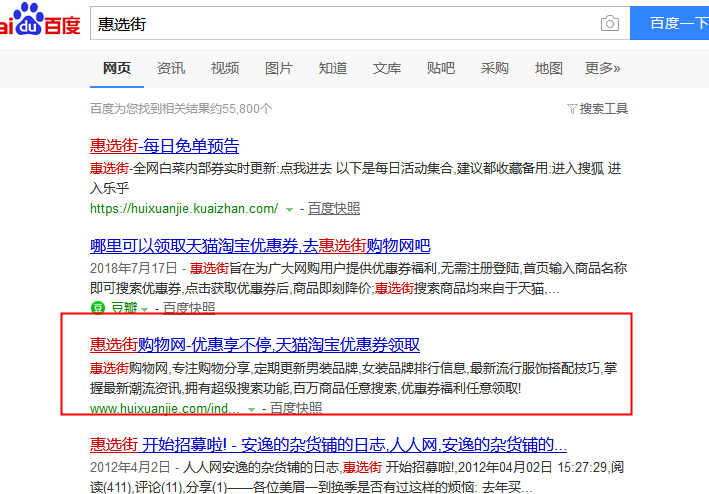This screenshot has width=709, height=494.
Task: Switch to the 视频 tab
Action: [x=225, y=68]
